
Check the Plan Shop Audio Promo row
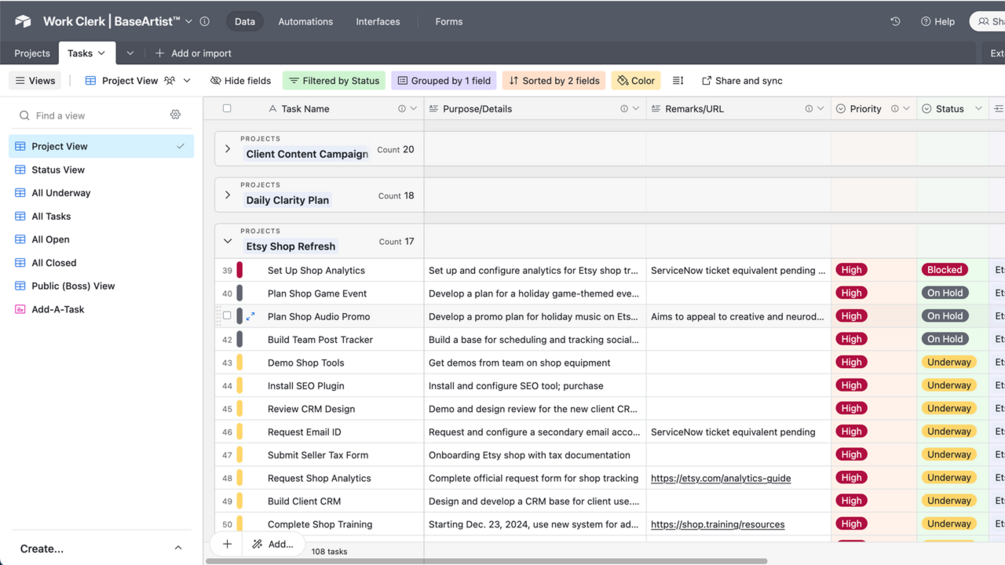click(227, 316)
